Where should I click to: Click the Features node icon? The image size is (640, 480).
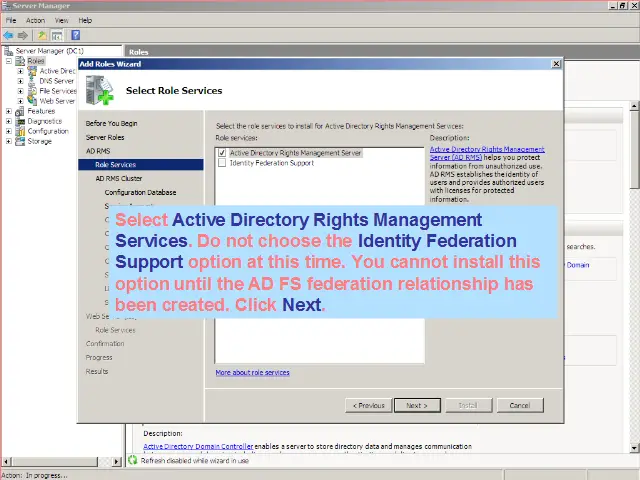coord(20,111)
